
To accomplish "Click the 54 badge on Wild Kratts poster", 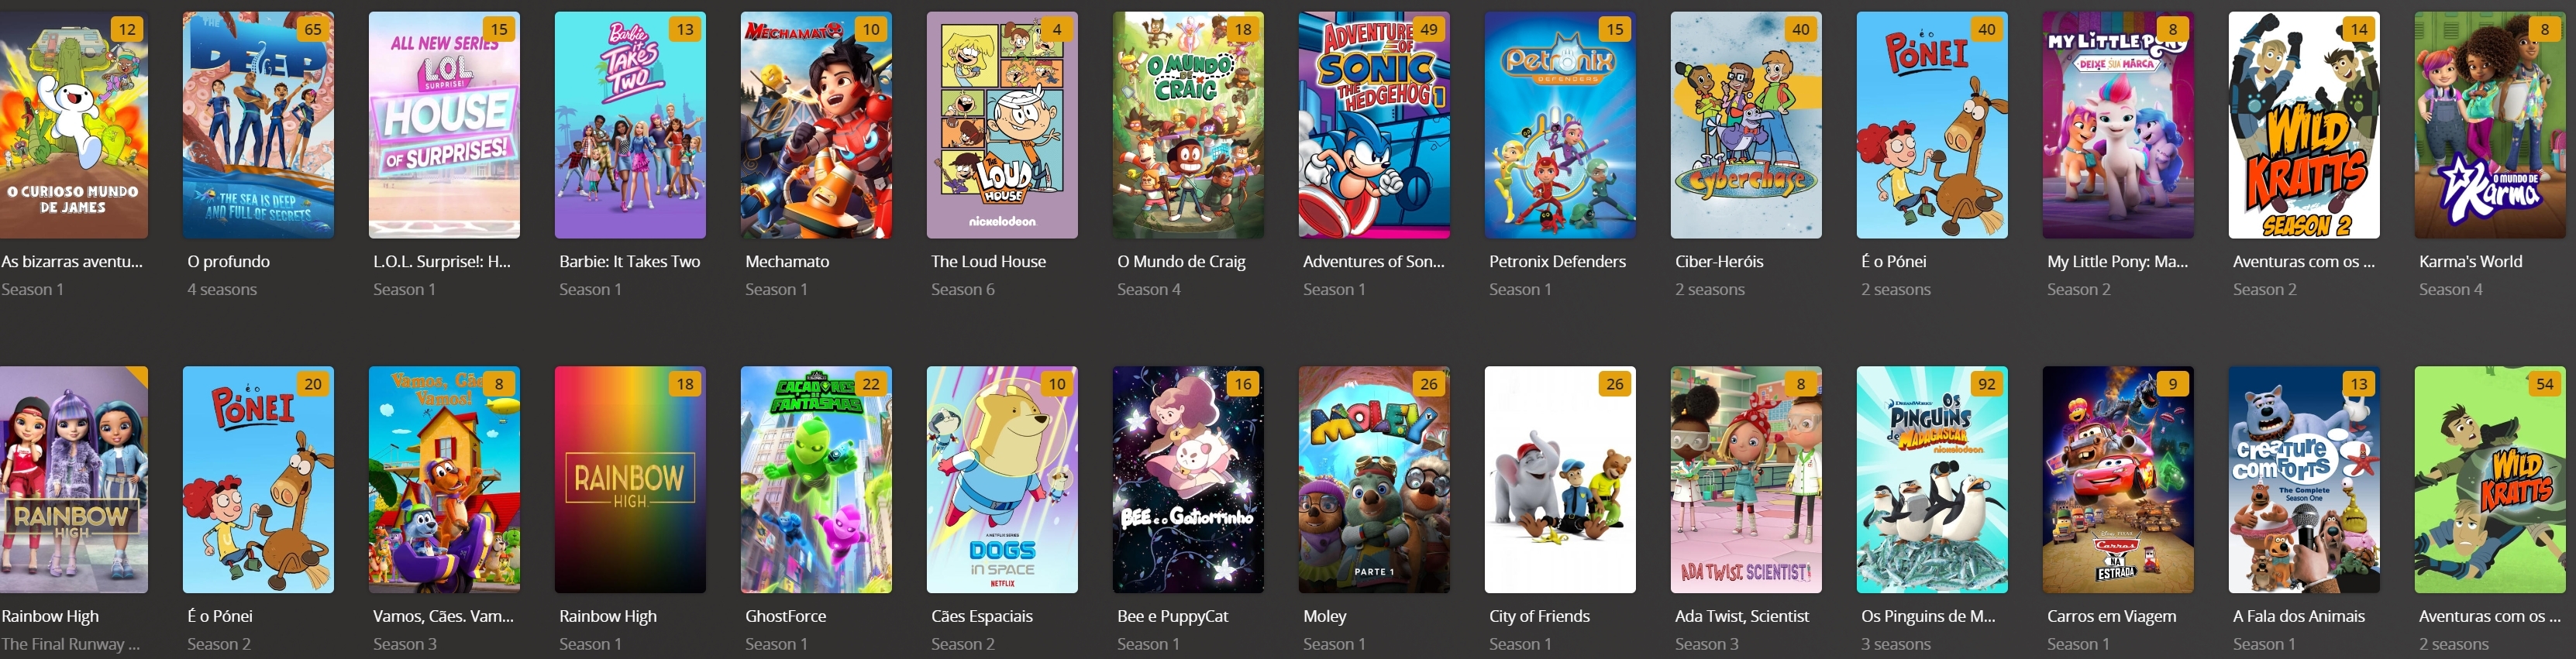I will (x=2545, y=384).
